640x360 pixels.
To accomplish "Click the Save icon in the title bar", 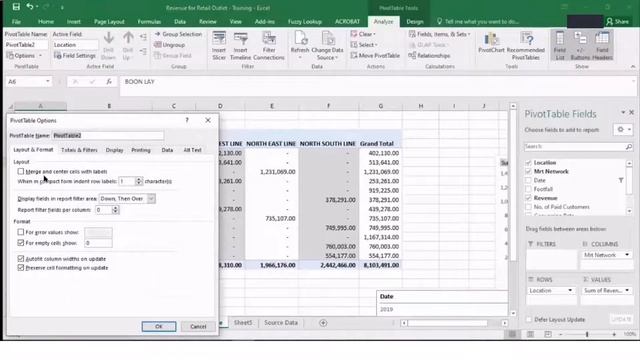I will click(16, 7).
